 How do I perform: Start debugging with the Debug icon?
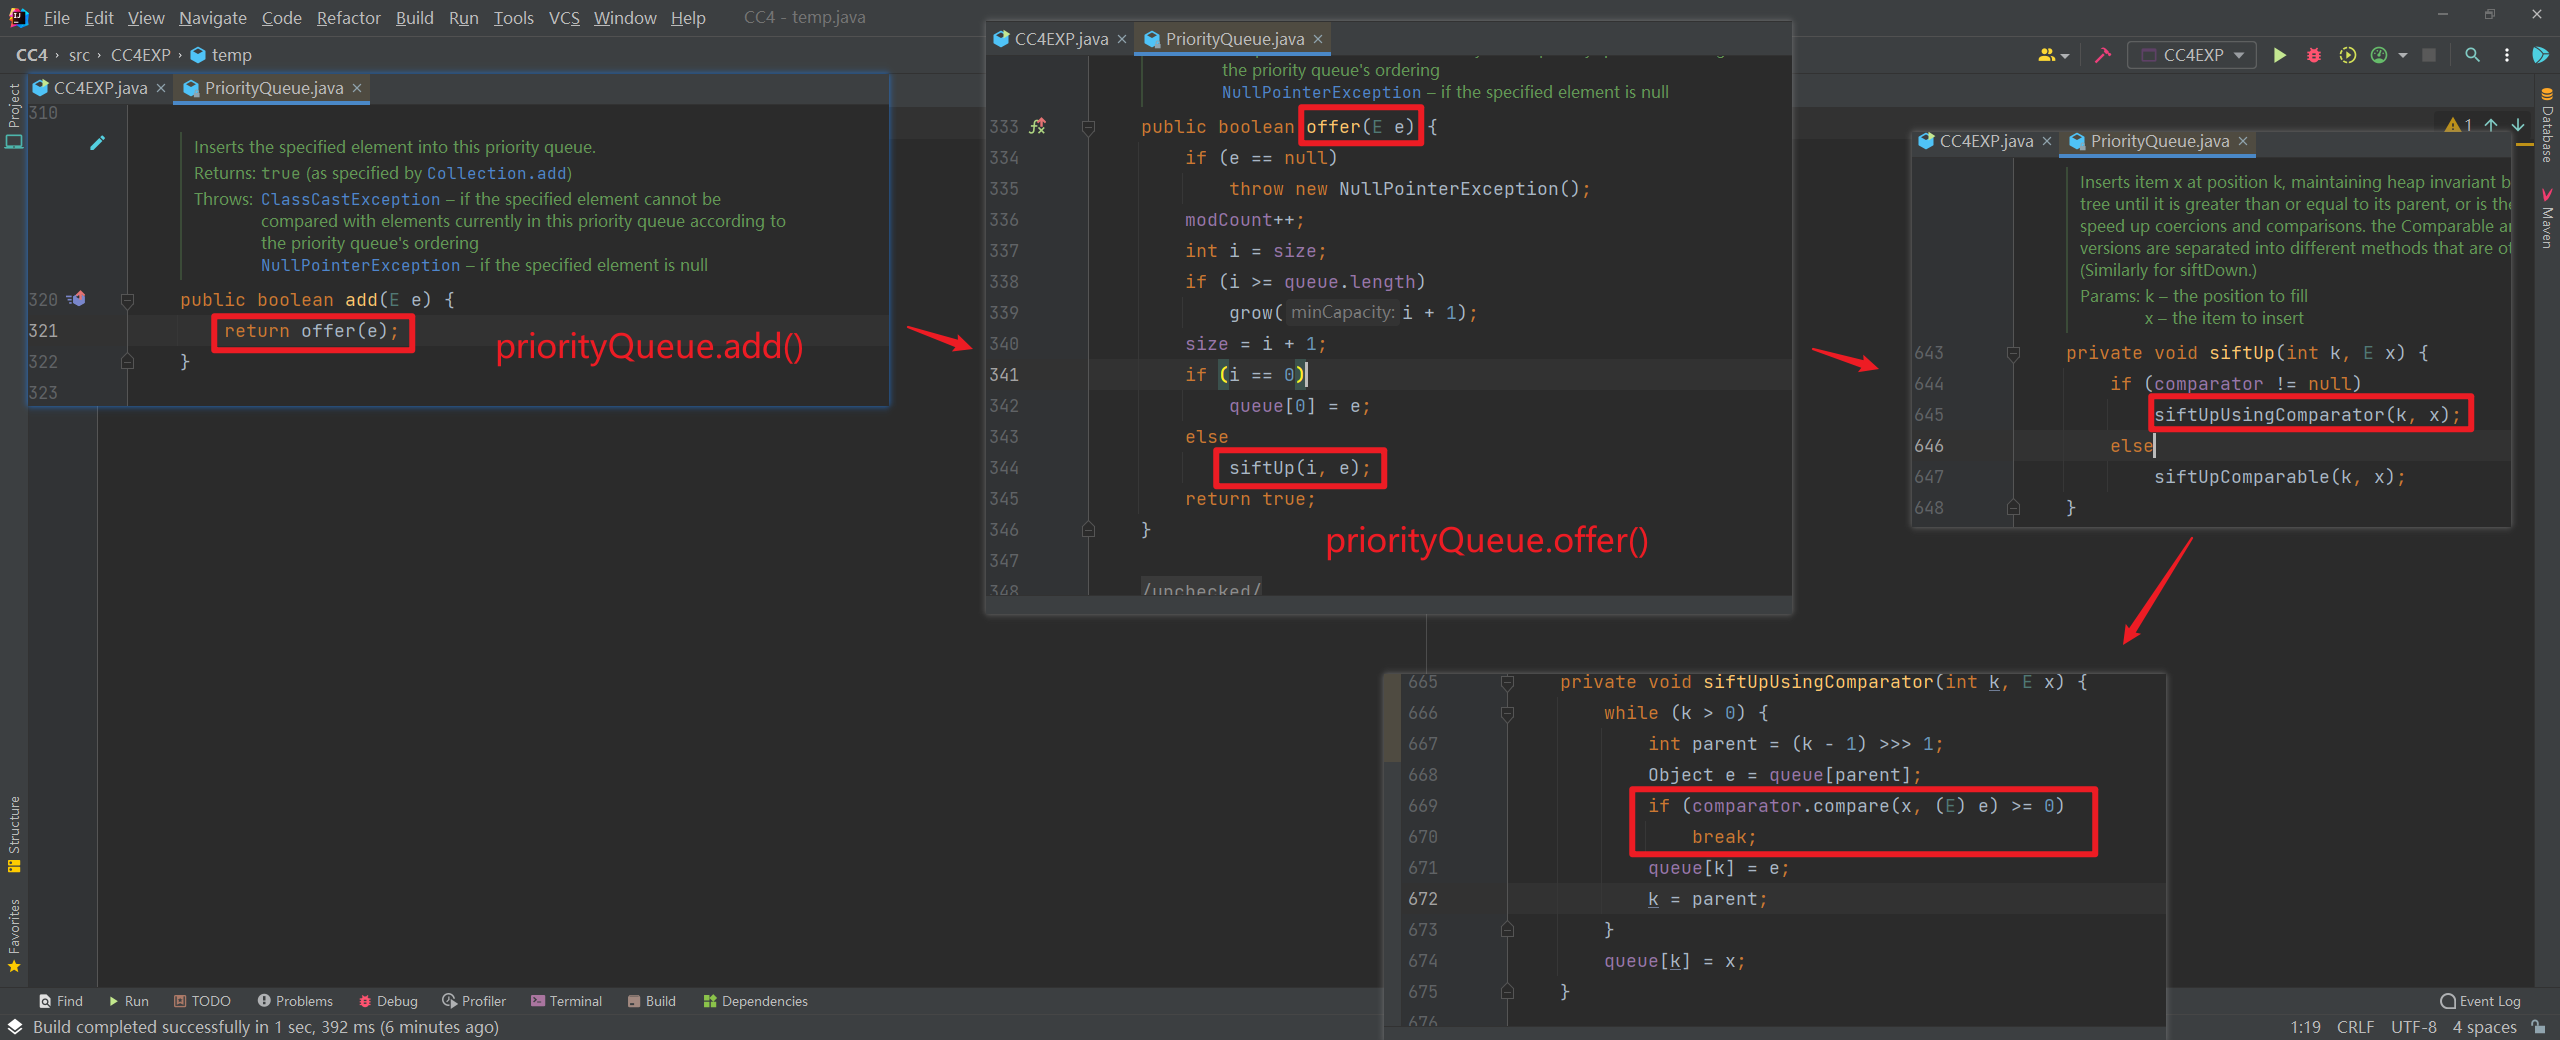[2313, 55]
